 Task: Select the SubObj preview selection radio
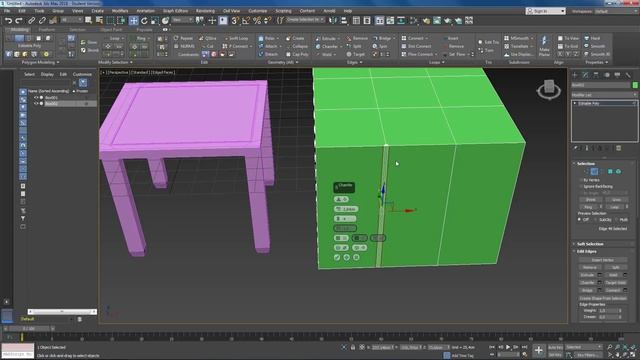[x=596, y=220]
